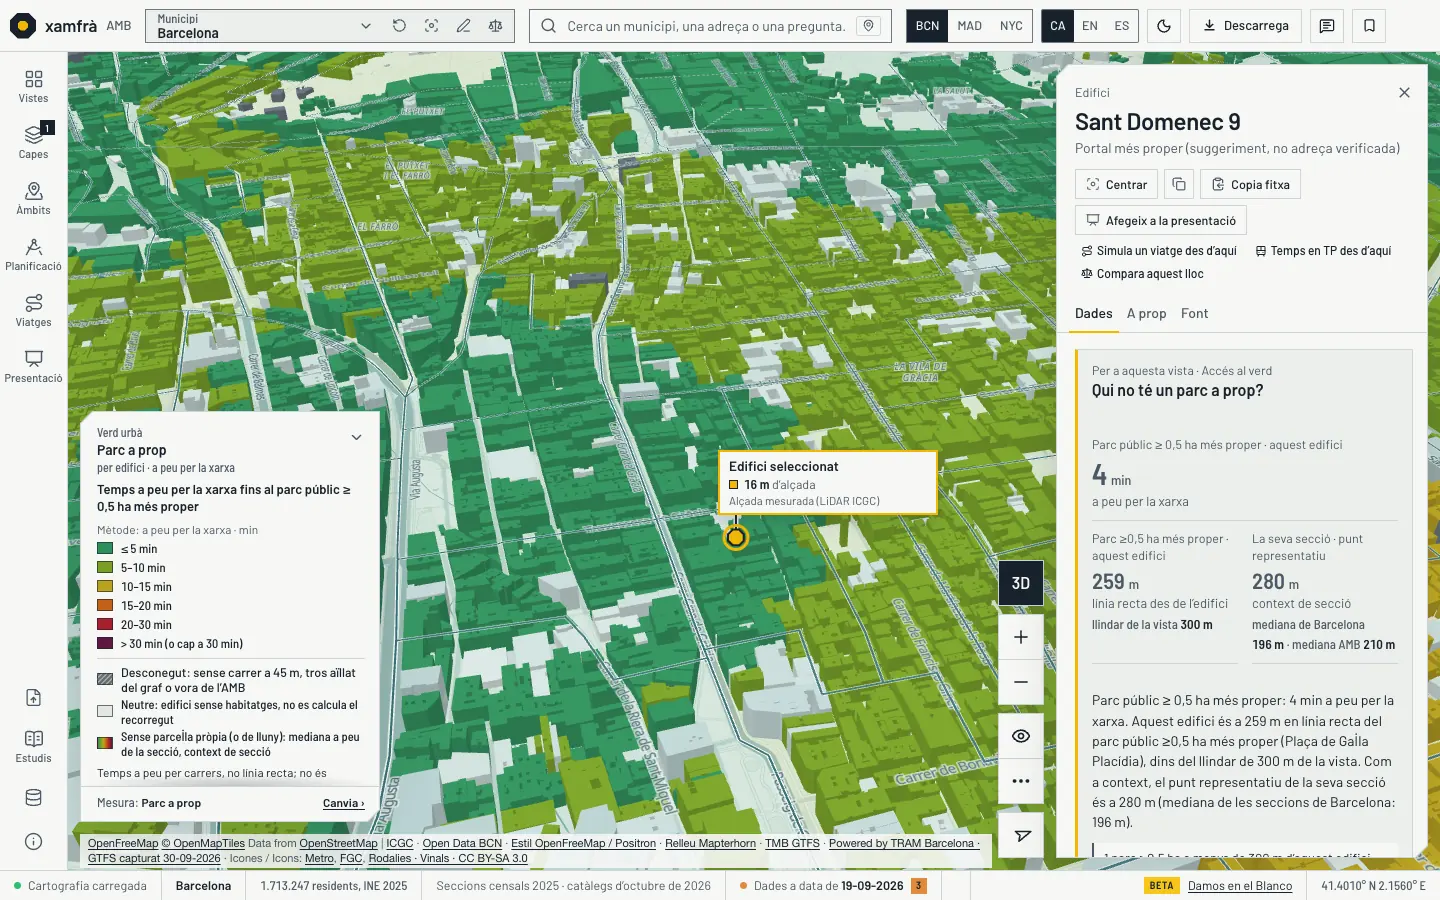Click the info icon in the sidebar
1440x900 pixels.
tap(33, 842)
